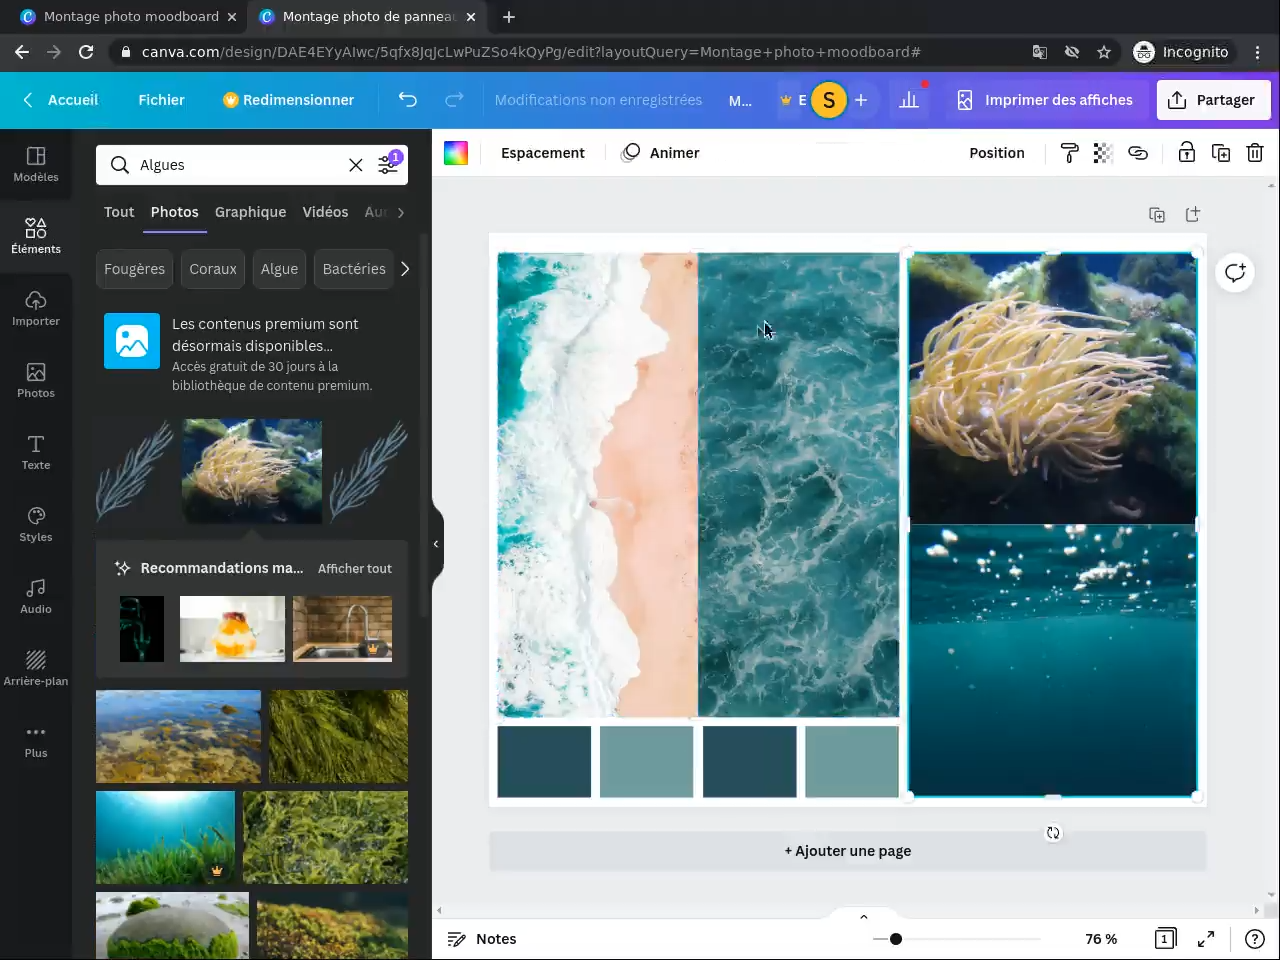
Task: Show more suggestion chips after Bactéries
Action: pos(405,269)
